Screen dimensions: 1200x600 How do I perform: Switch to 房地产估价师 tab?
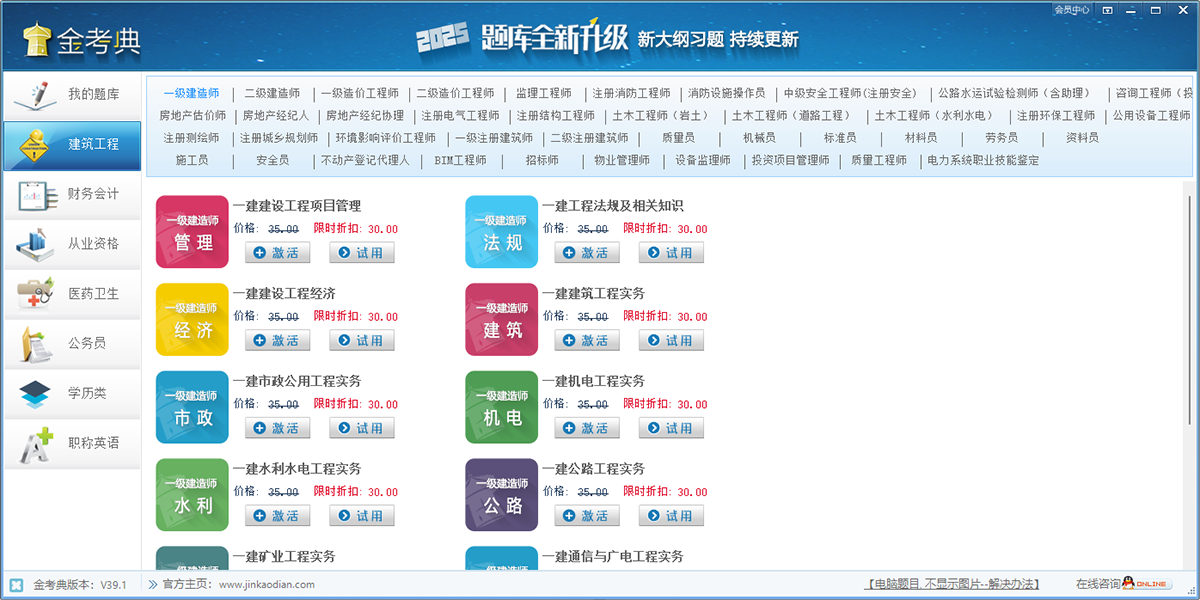193,115
